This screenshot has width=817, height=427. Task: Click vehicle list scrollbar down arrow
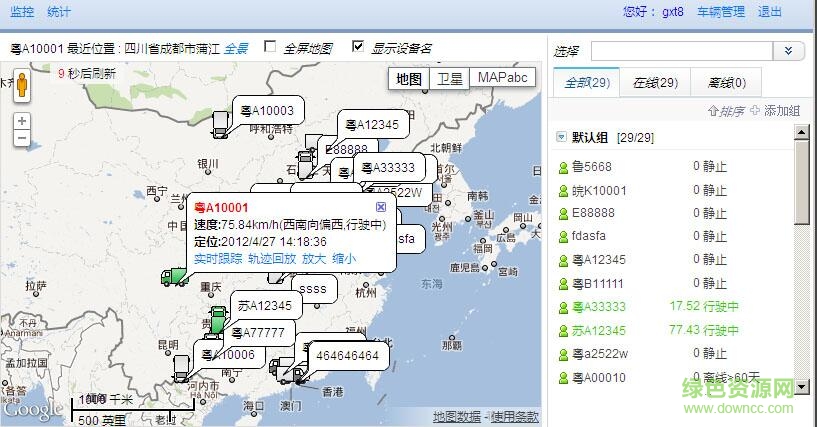pyautogui.click(x=801, y=386)
